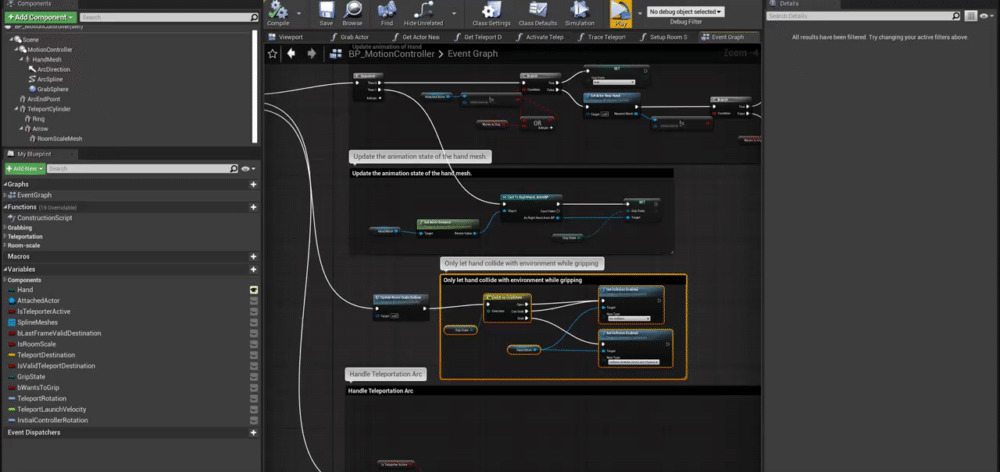Open Compile options dropdown arrow
Image resolution: width=1000 pixels, height=472 pixels.
(x=300, y=13)
